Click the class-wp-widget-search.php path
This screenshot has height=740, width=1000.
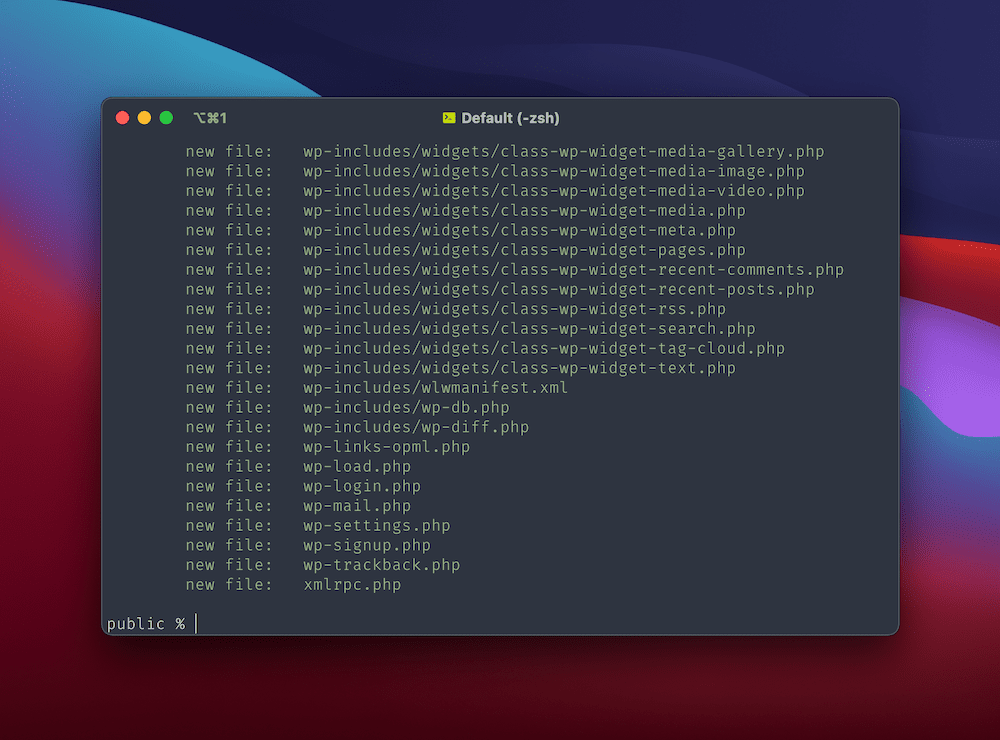click(x=529, y=329)
